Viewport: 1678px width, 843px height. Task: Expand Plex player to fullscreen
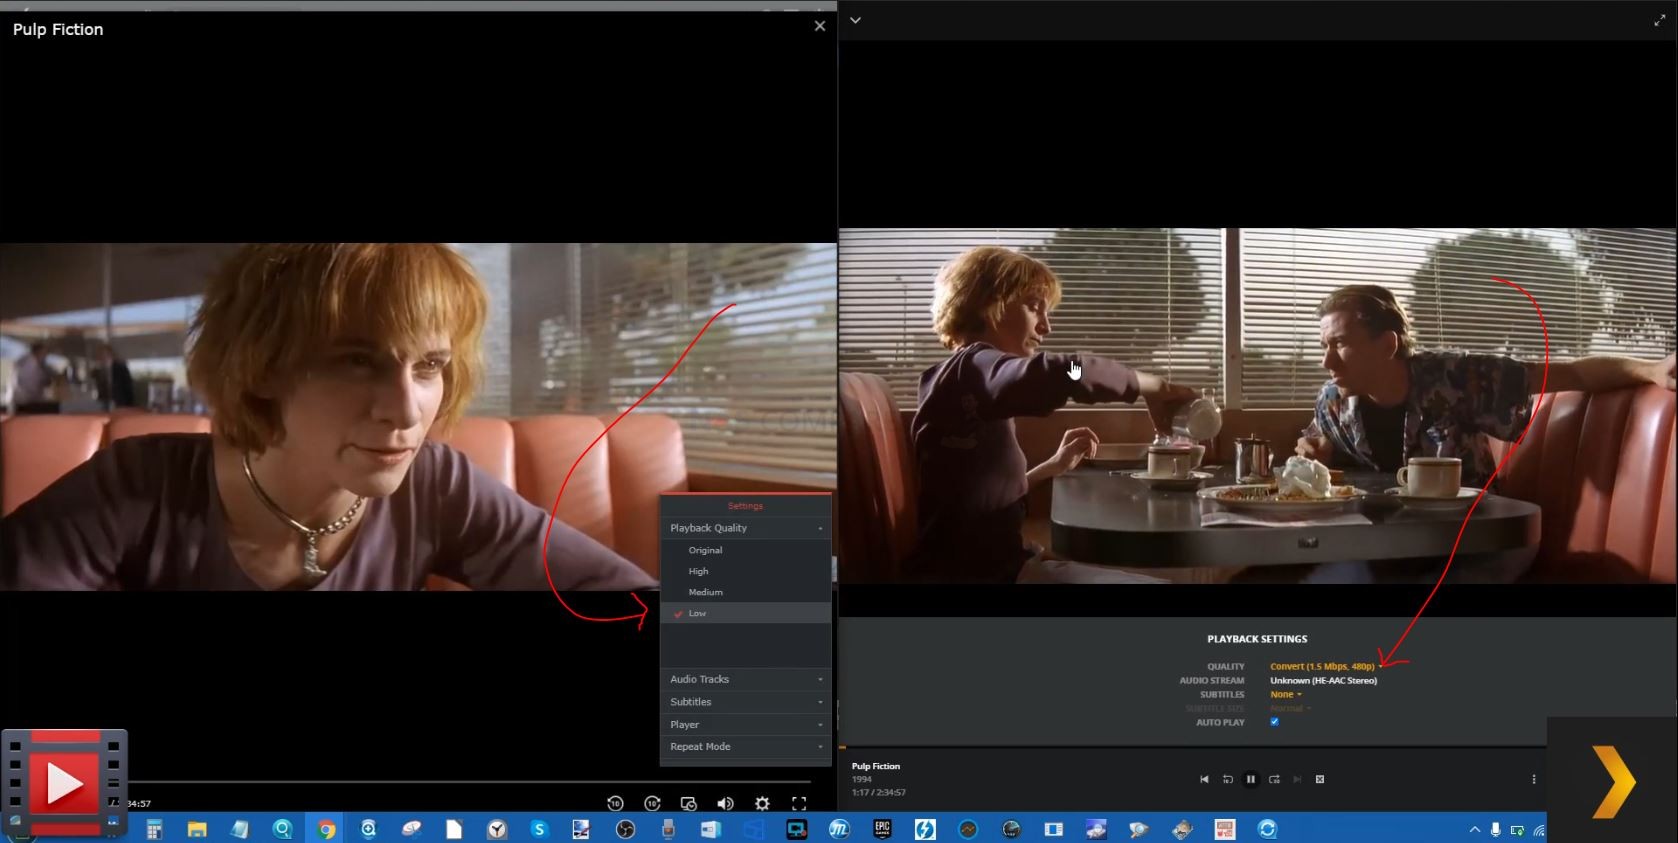1660,20
